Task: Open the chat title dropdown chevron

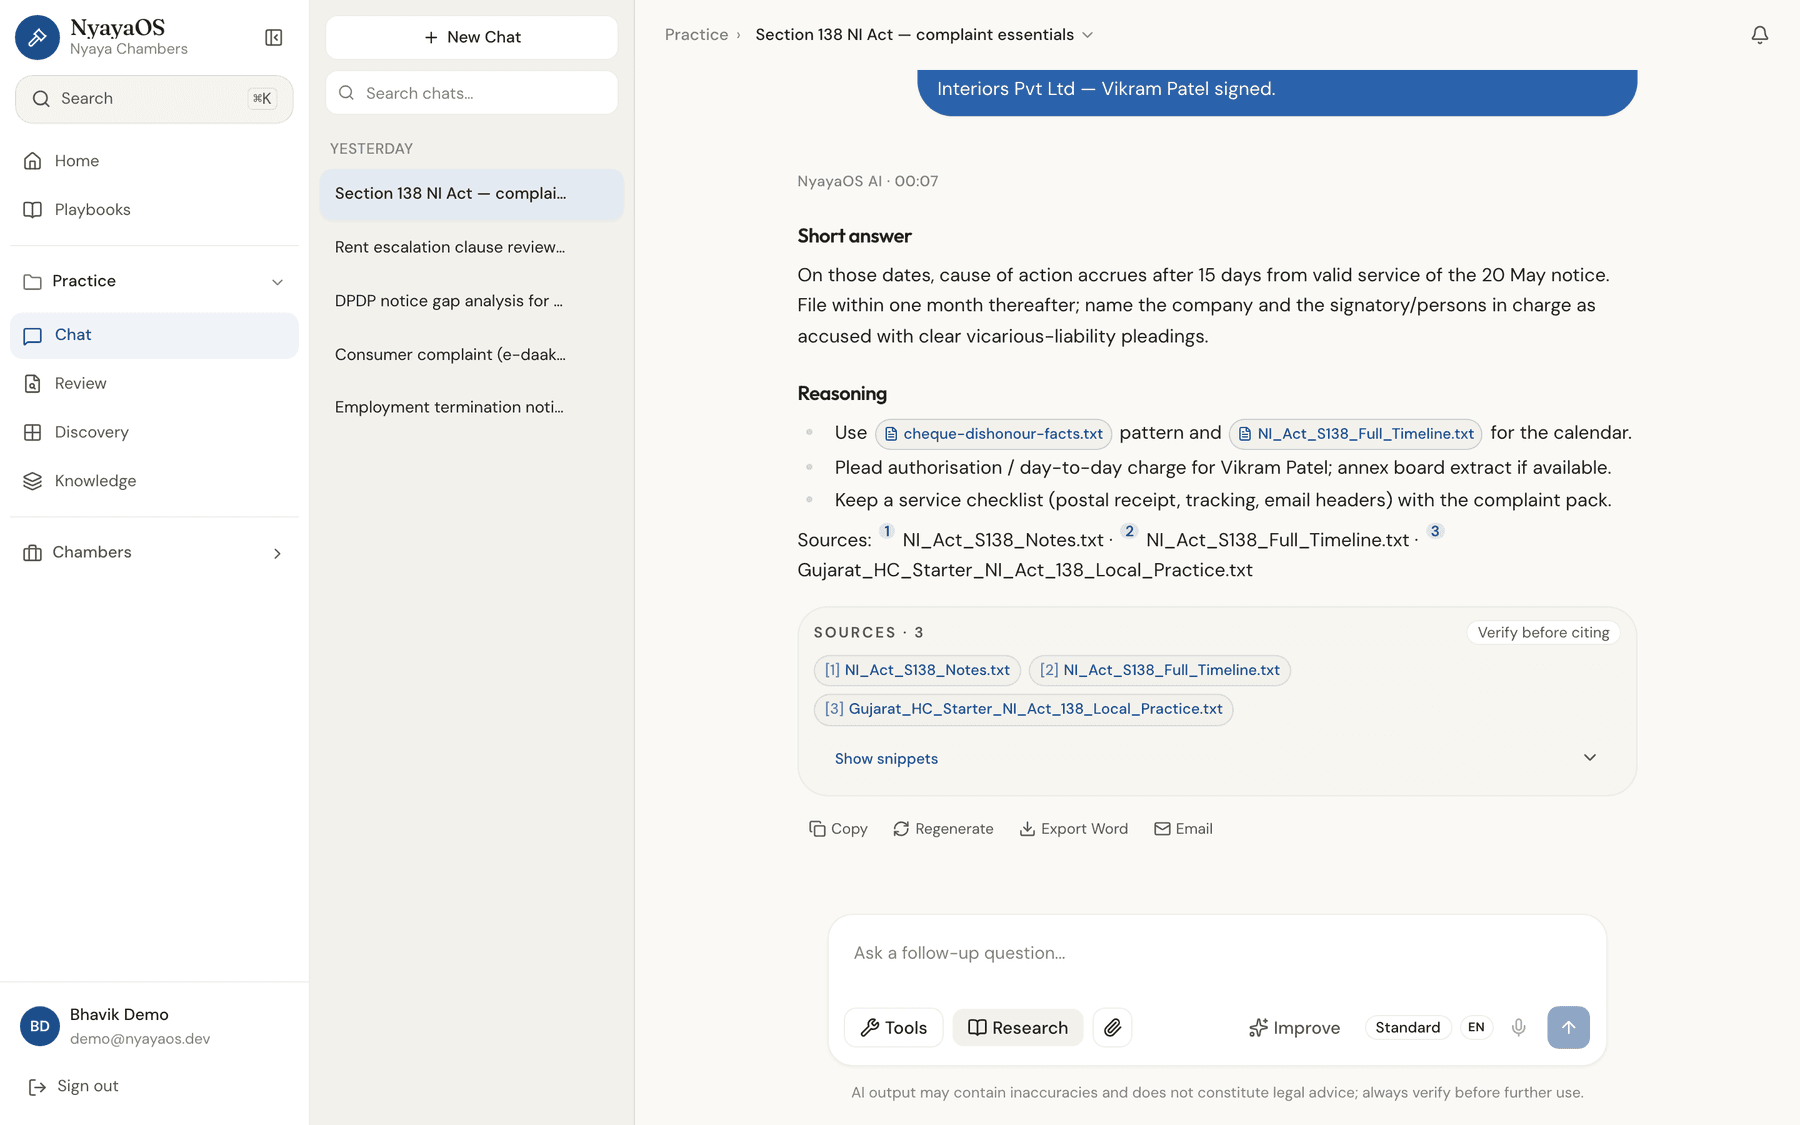Action: click(x=1088, y=35)
